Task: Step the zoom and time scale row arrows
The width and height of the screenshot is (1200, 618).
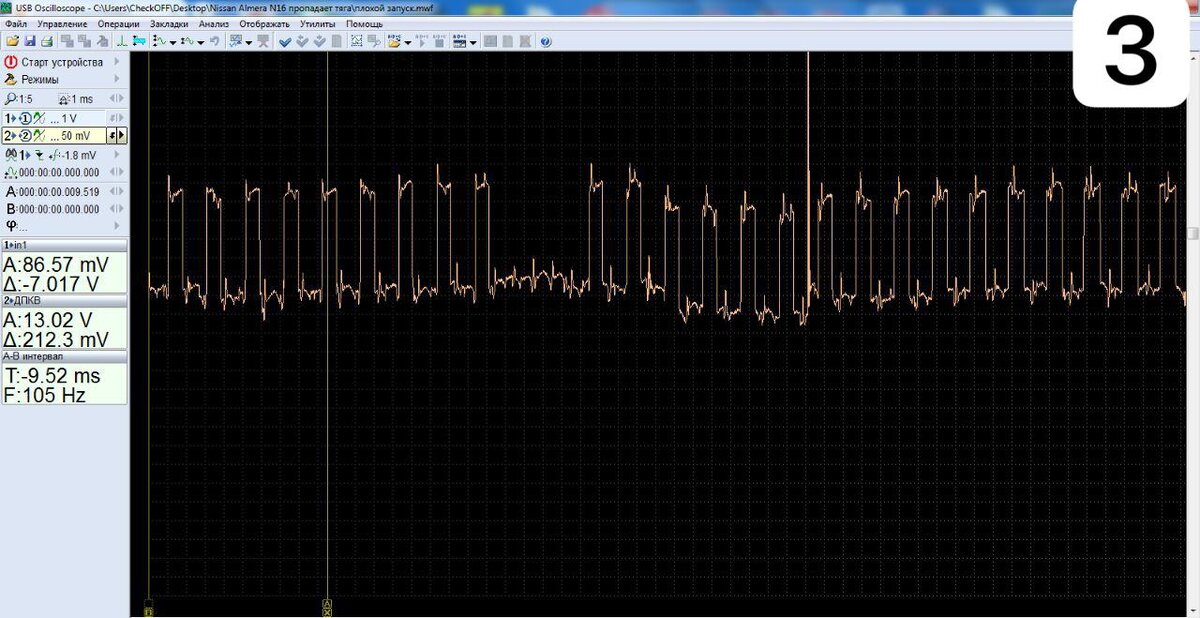Action: [117, 99]
